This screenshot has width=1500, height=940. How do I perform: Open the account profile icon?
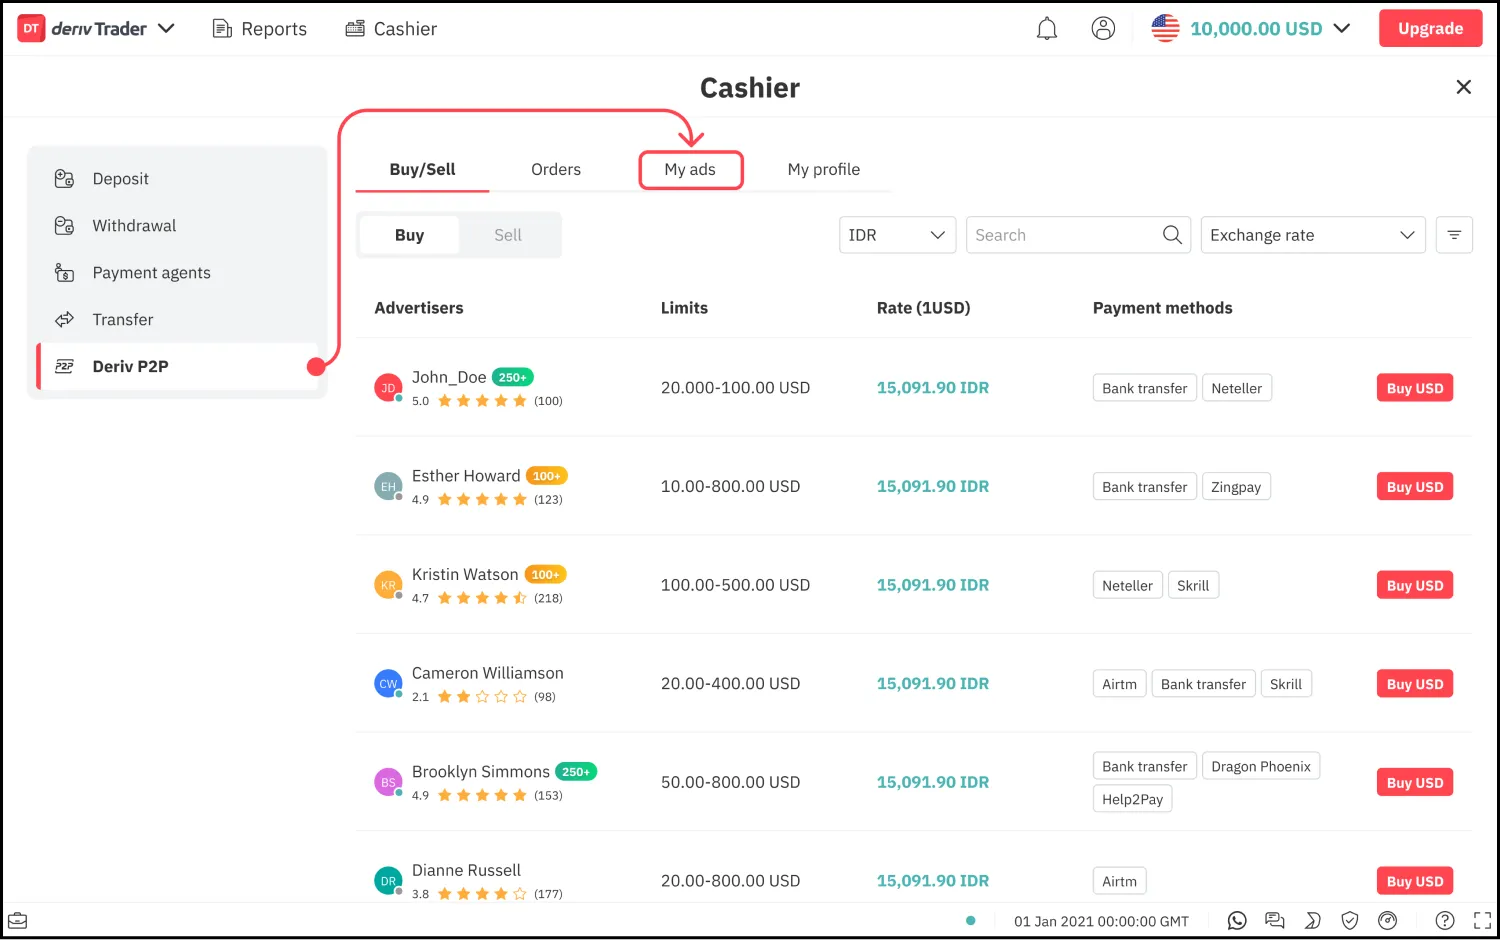(1103, 29)
